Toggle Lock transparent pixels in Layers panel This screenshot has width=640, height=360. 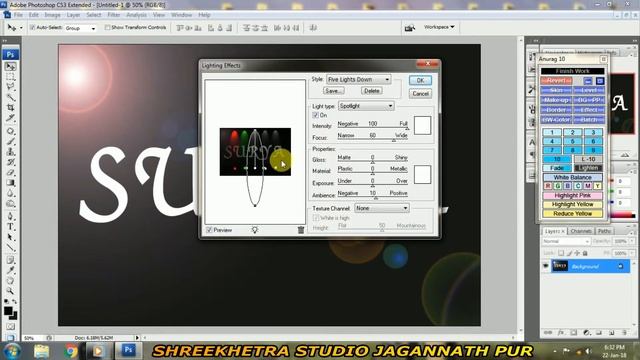[x=561, y=253]
